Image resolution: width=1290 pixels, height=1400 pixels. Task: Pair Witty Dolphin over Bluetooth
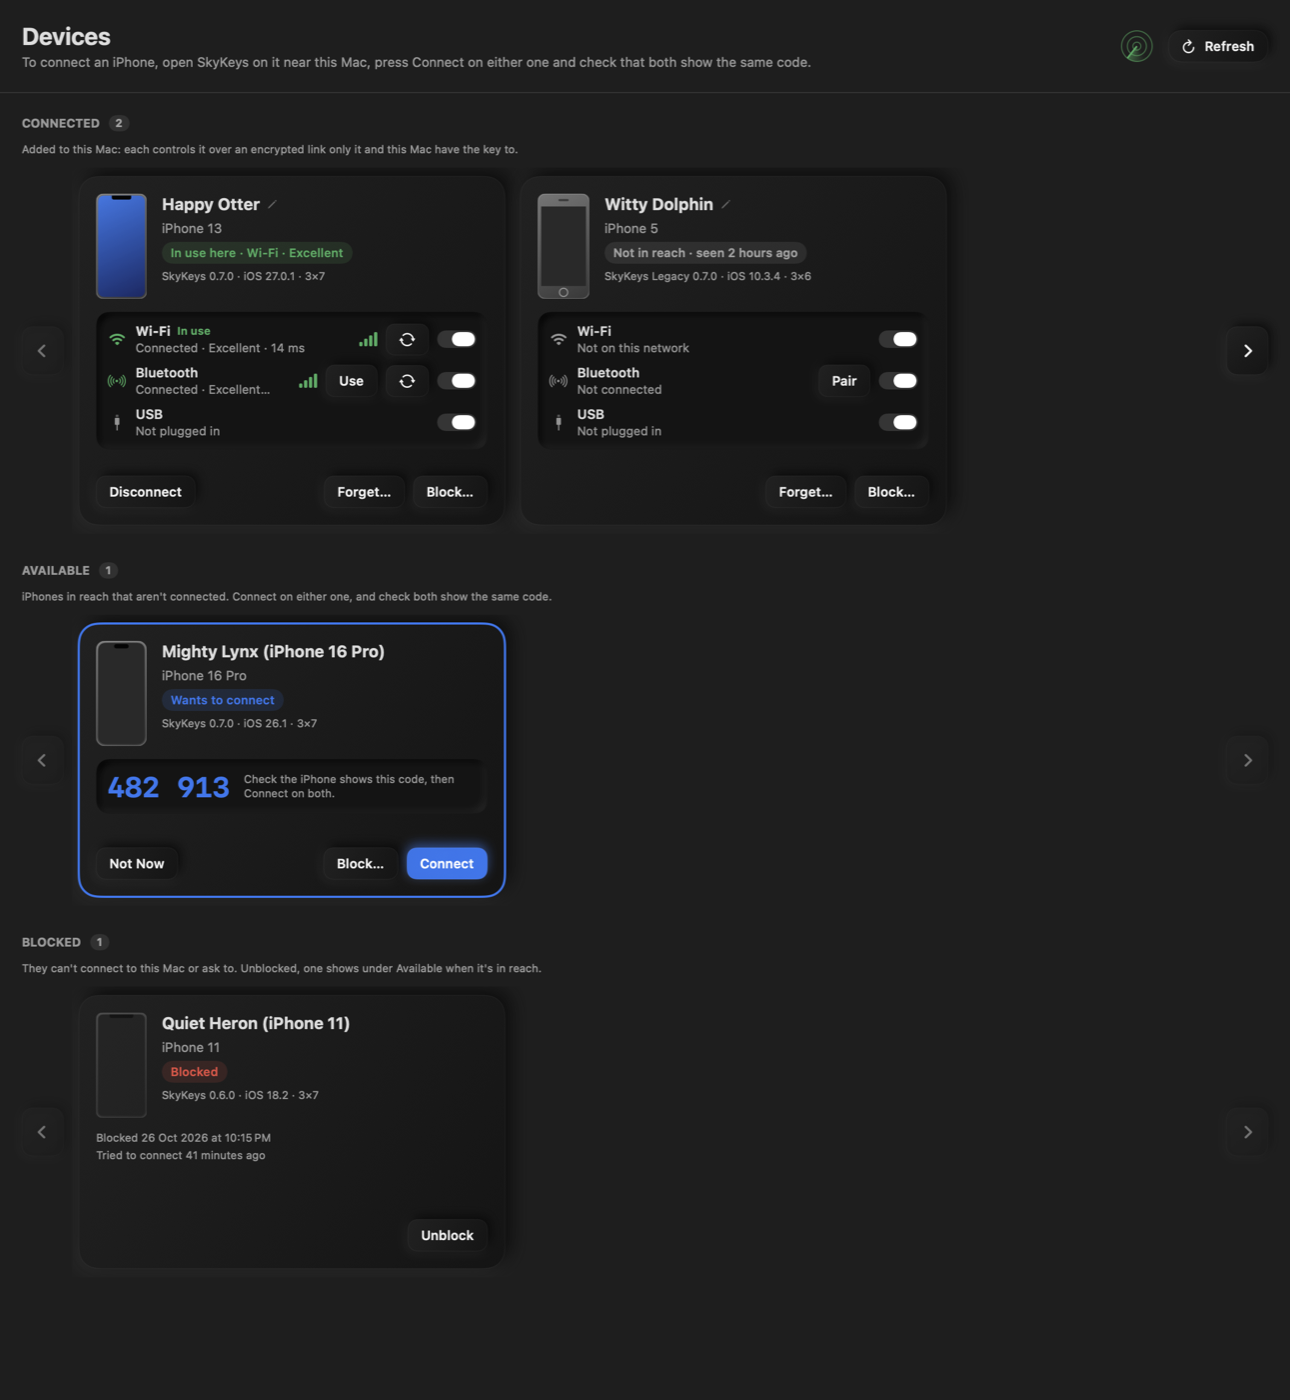coord(844,381)
